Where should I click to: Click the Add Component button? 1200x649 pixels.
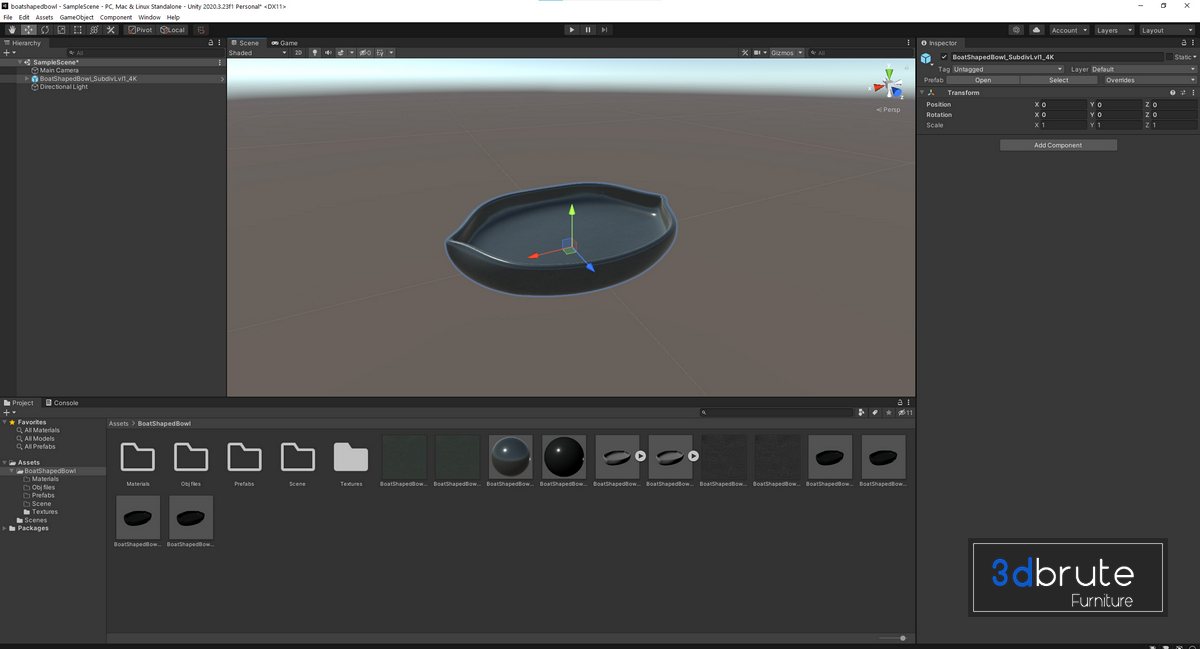pyautogui.click(x=1058, y=145)
